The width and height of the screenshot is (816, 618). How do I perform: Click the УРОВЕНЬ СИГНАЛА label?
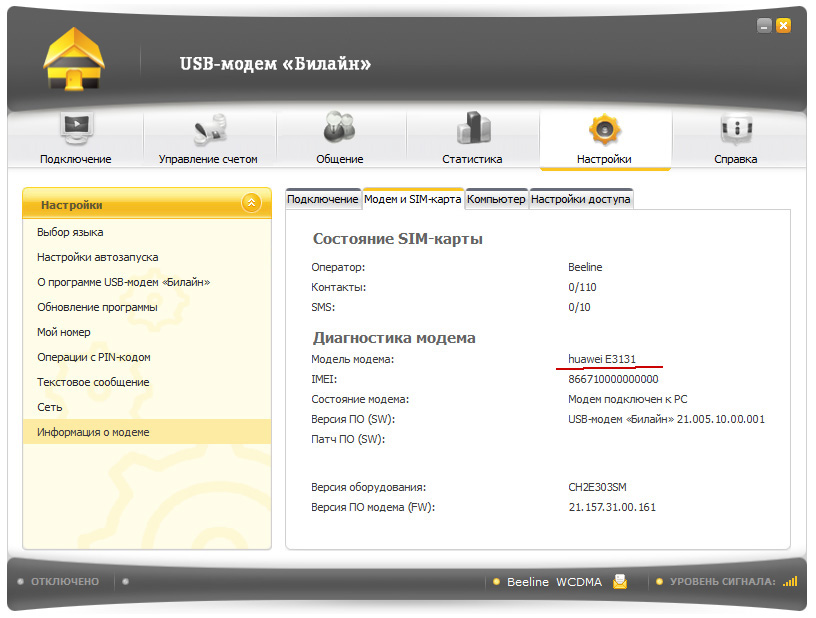click(722, 582)
